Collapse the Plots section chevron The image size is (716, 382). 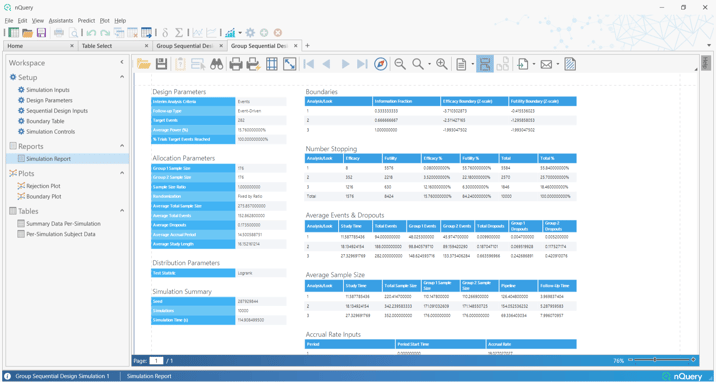(122, 173)
